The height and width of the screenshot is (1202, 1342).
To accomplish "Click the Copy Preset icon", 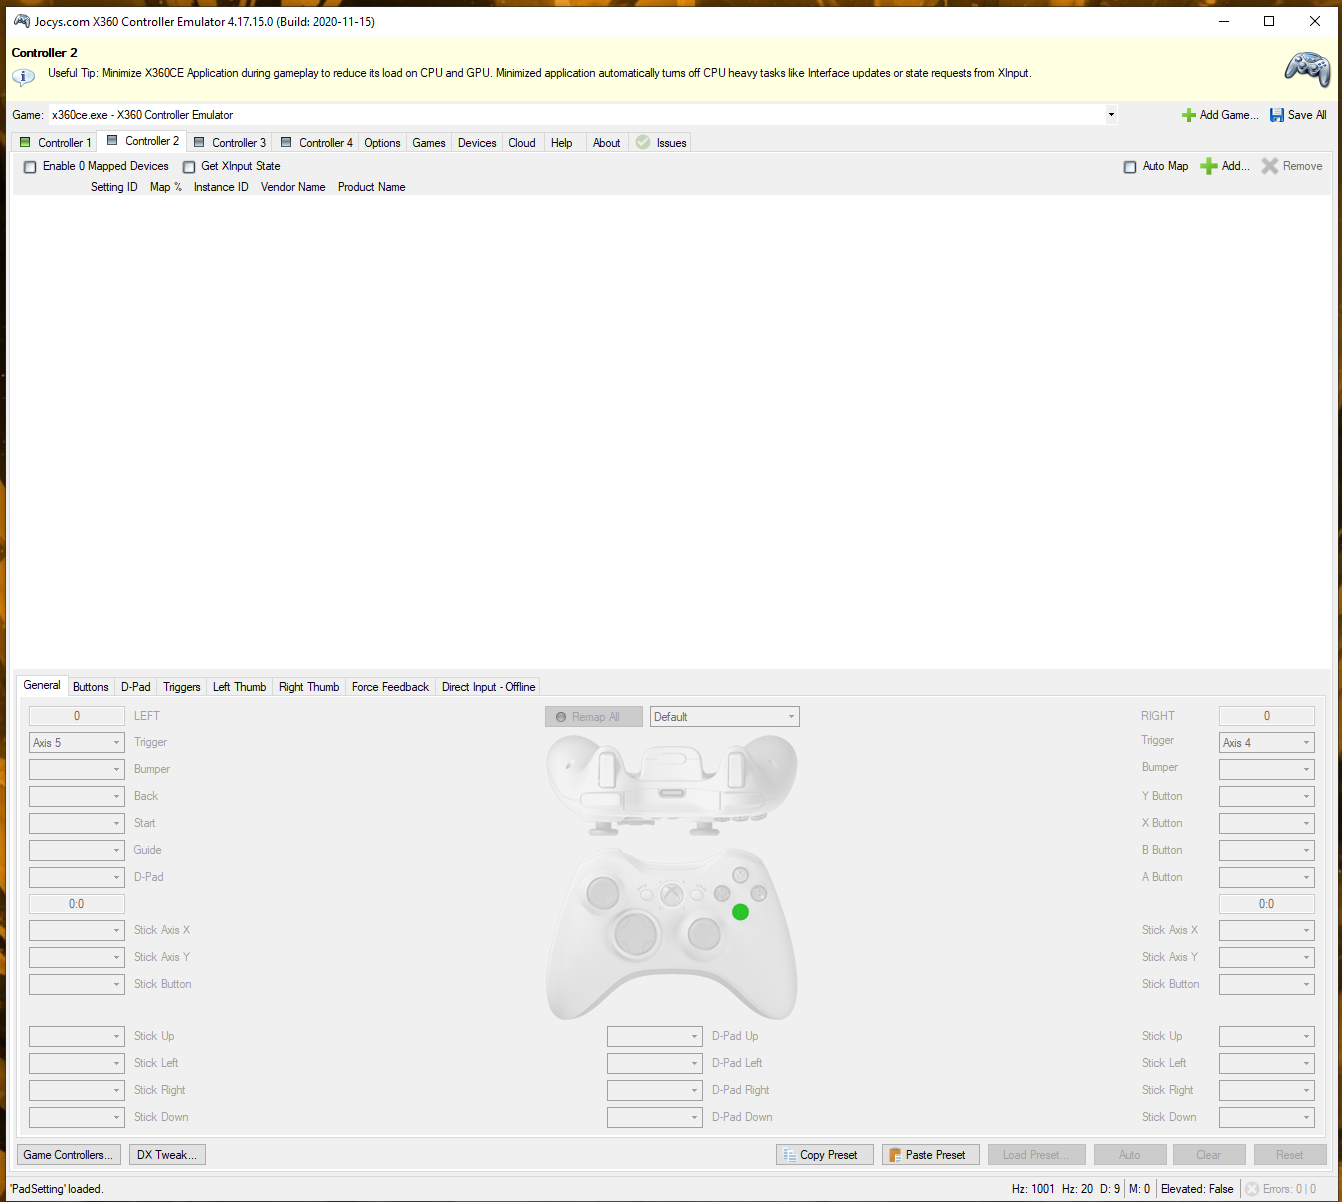I will coord(789,1155).
